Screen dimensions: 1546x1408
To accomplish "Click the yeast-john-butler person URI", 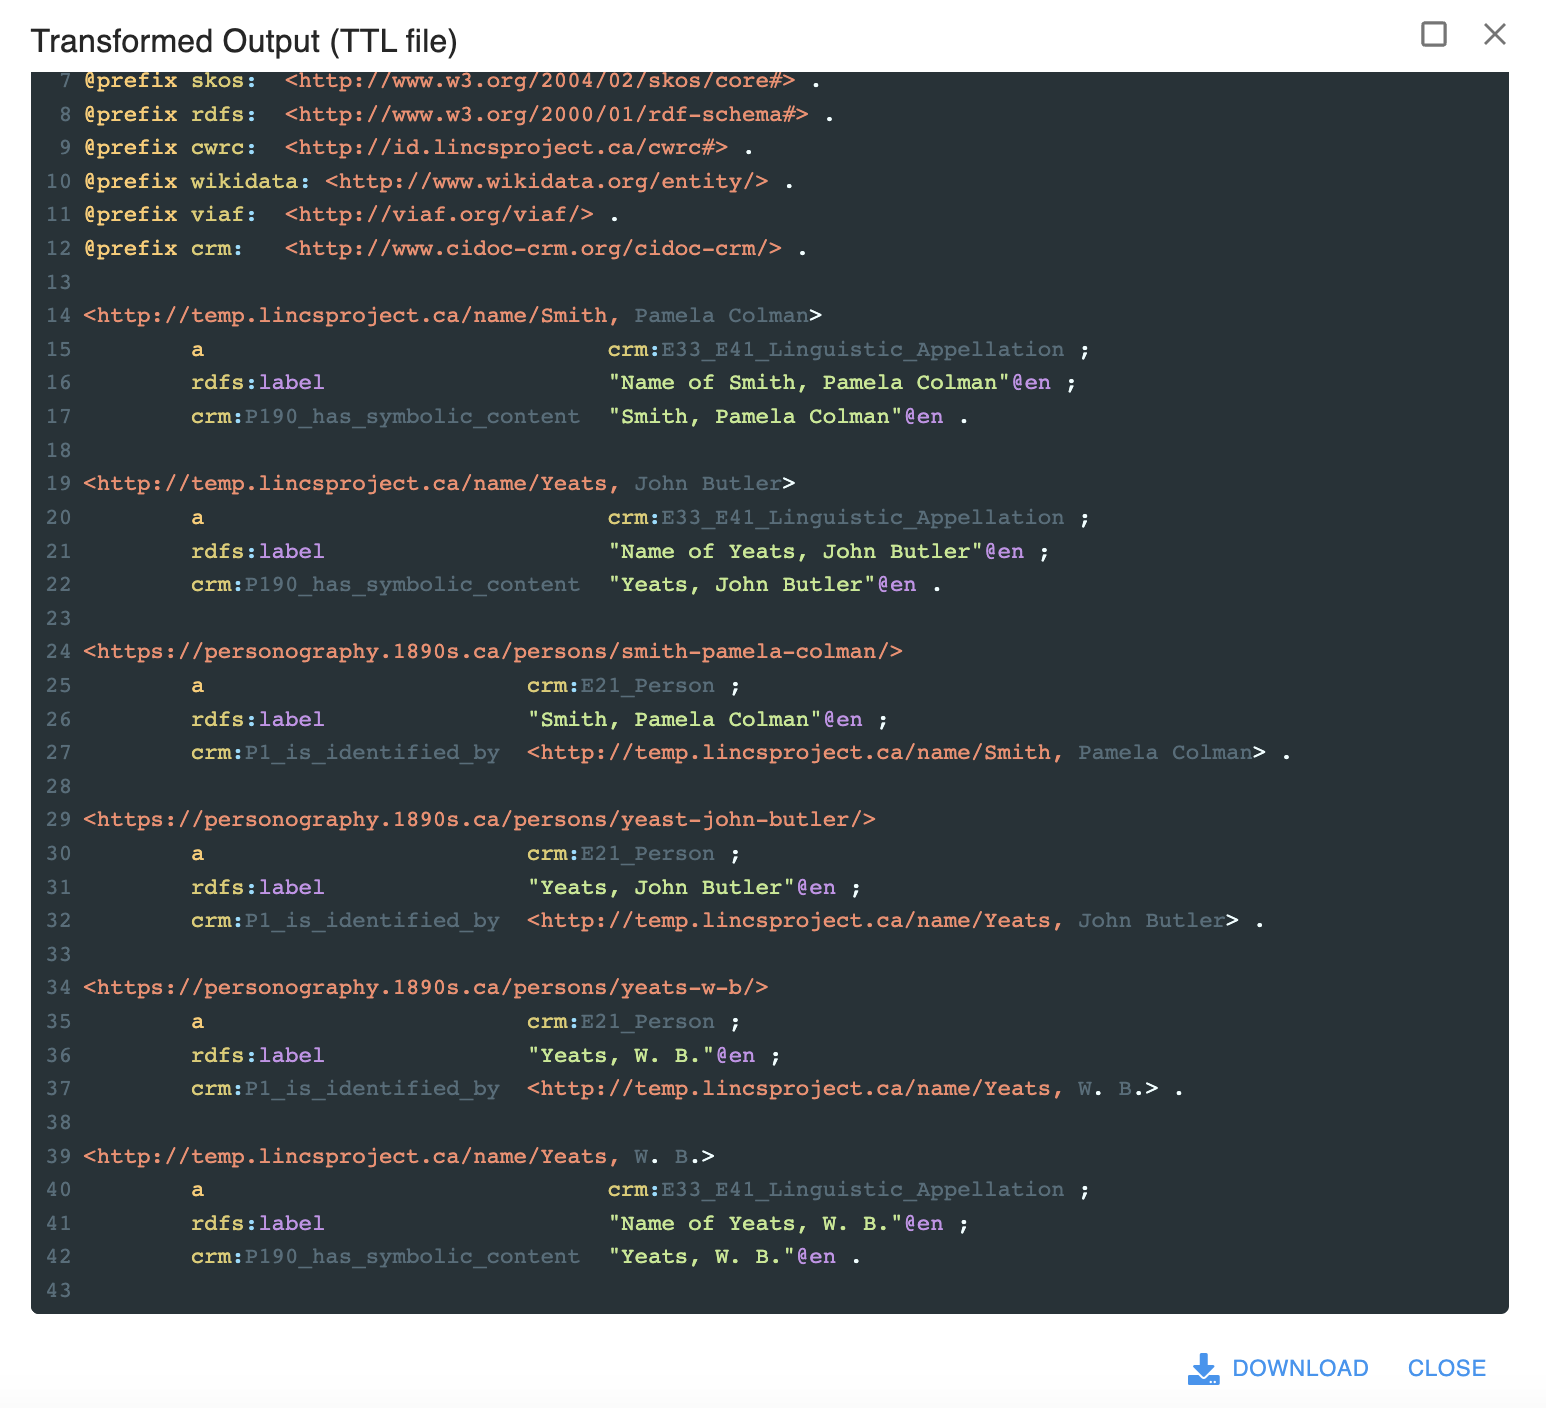I will tap(479, 820).
